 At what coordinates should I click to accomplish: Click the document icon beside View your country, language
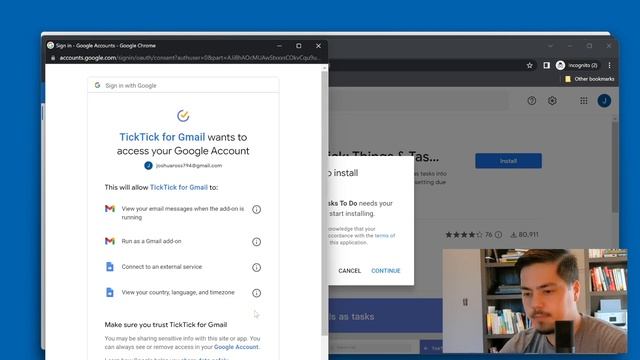(110, 292)
